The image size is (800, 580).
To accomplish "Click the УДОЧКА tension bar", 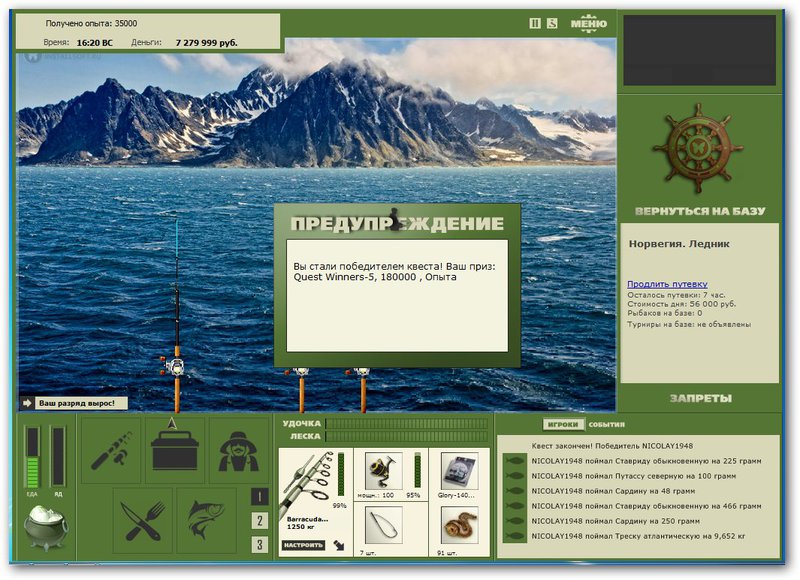I will click(x=407, y=424).
